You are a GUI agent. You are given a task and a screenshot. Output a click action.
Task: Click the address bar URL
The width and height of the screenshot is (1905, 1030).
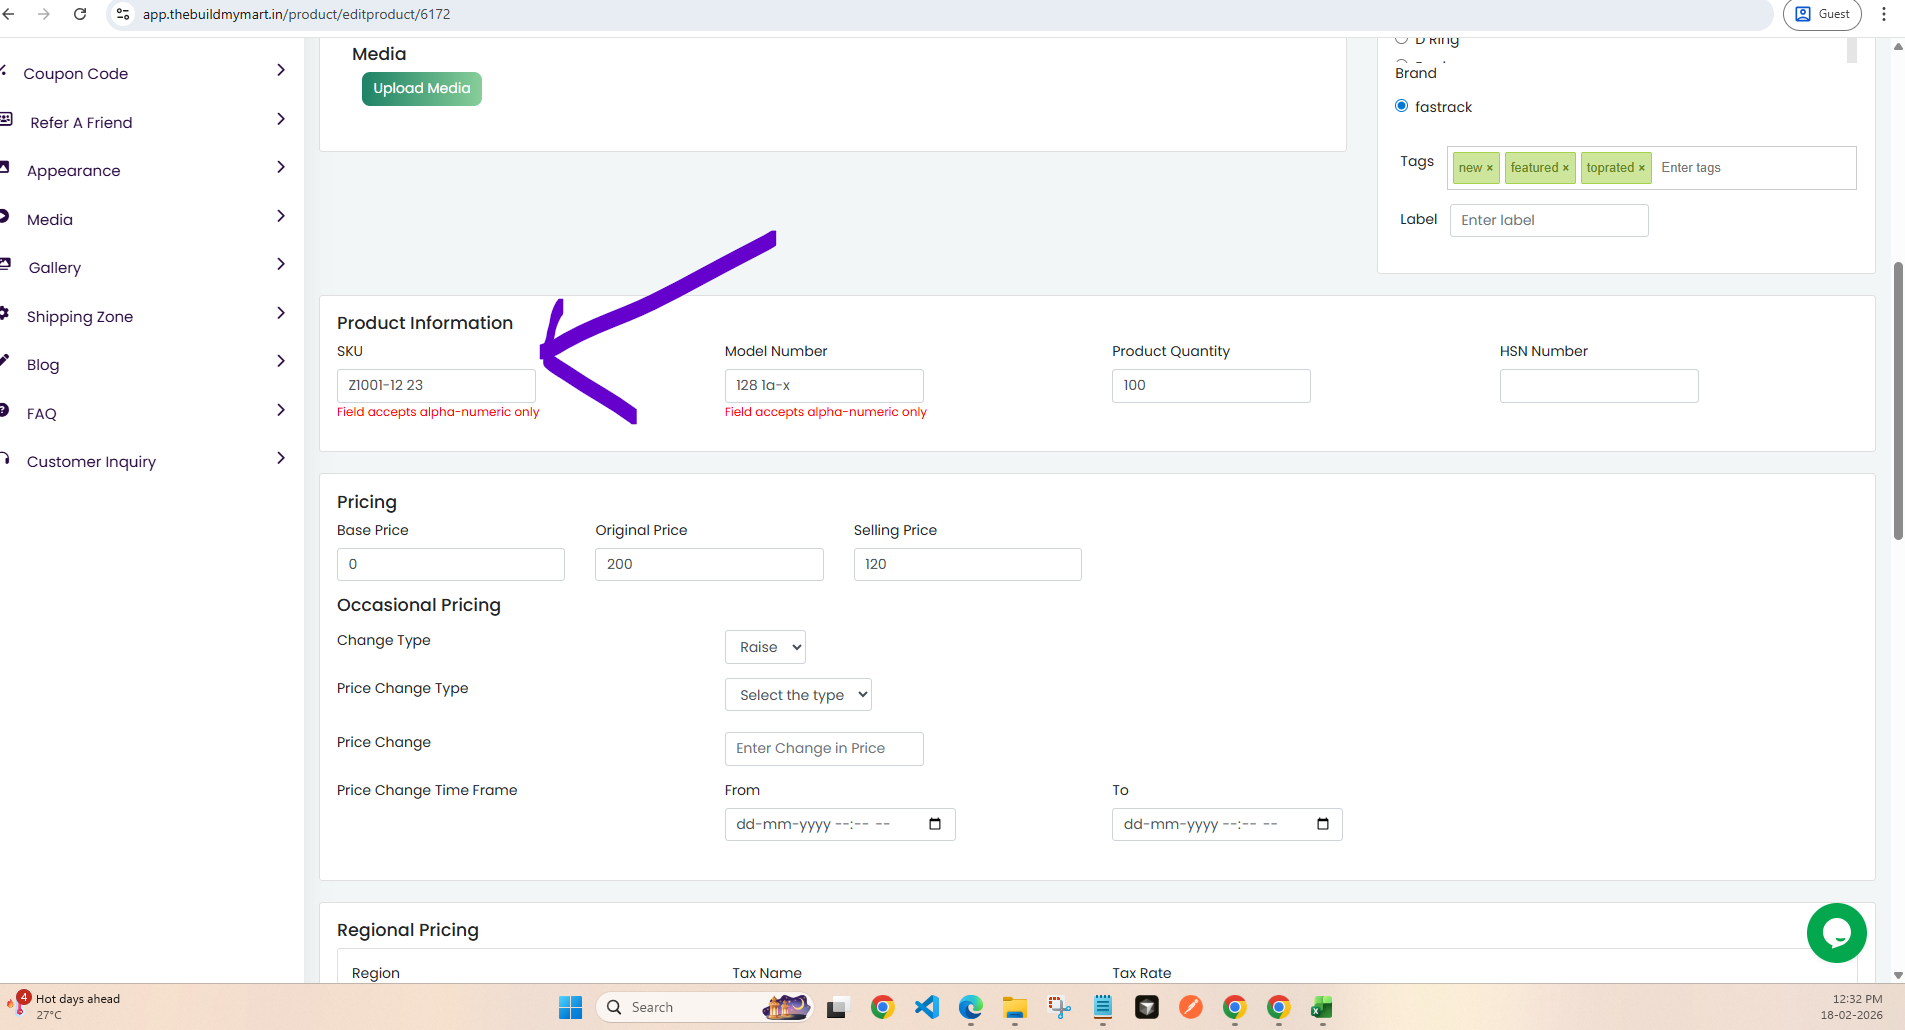(x=296, y=14)
